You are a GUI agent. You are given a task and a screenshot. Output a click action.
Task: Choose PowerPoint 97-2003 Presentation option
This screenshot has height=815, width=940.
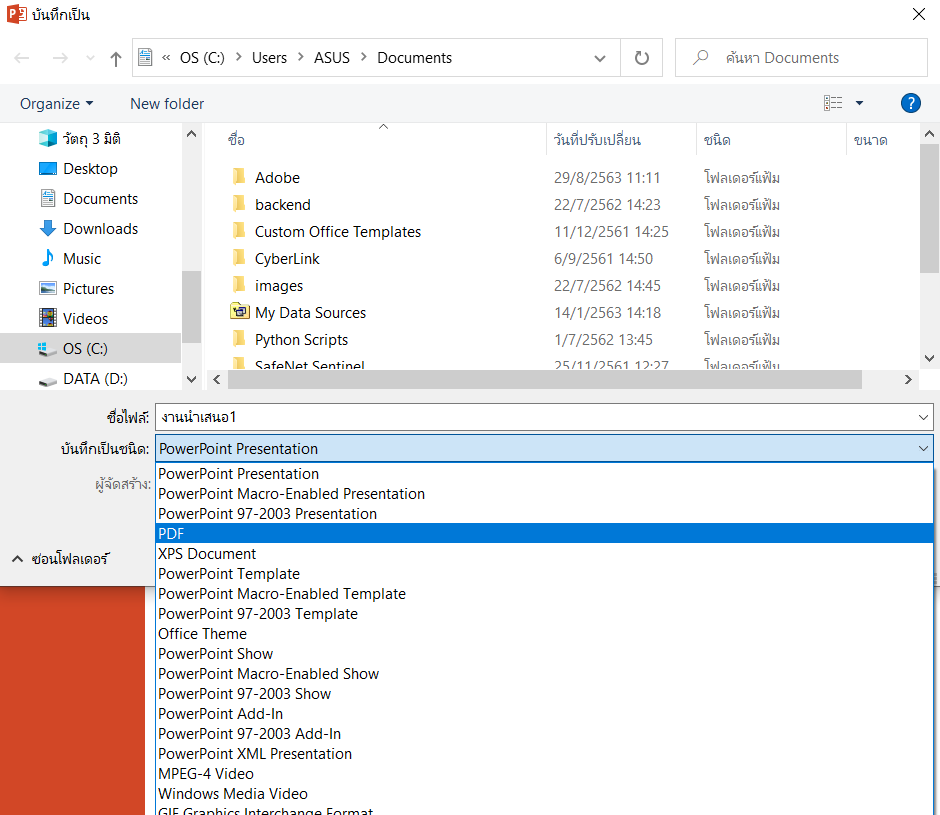tap(544, 514)
